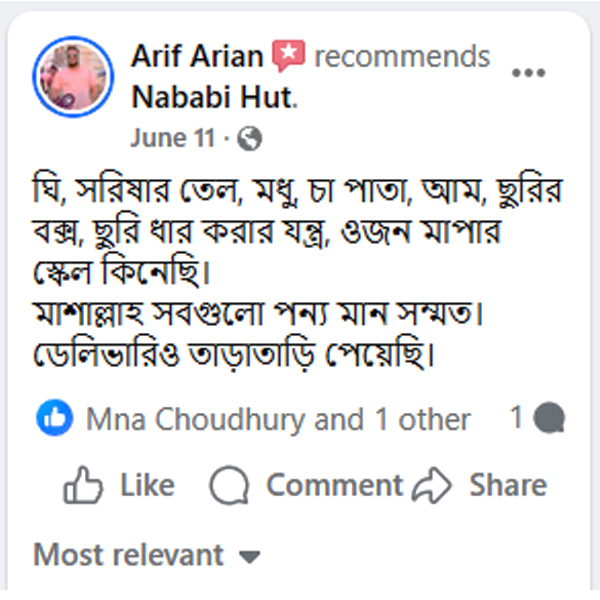Open the Most relevant comment sorting
Viewport: 600px width, 600px height.
pos(129,554)
